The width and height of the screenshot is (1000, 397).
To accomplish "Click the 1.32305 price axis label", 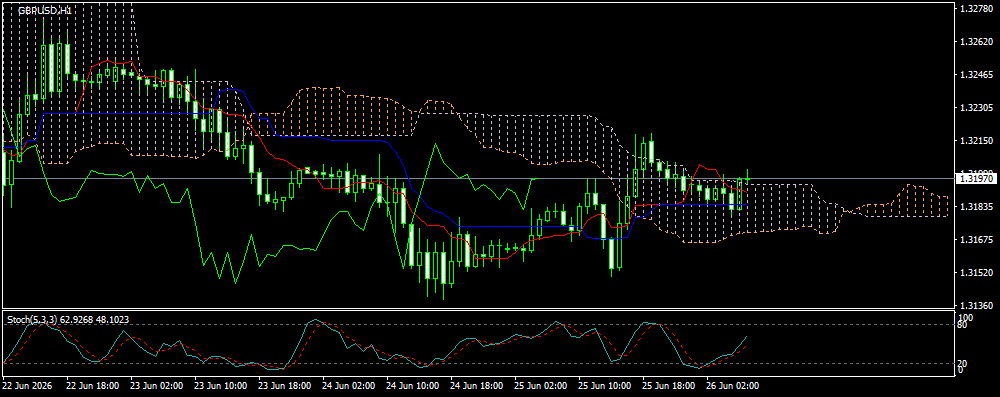I will coord(975,107).
